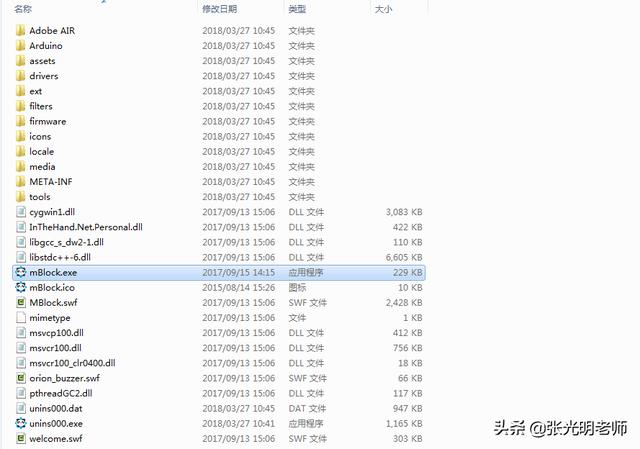Select the unins000.exe uninstaller icon

[20, 423]
